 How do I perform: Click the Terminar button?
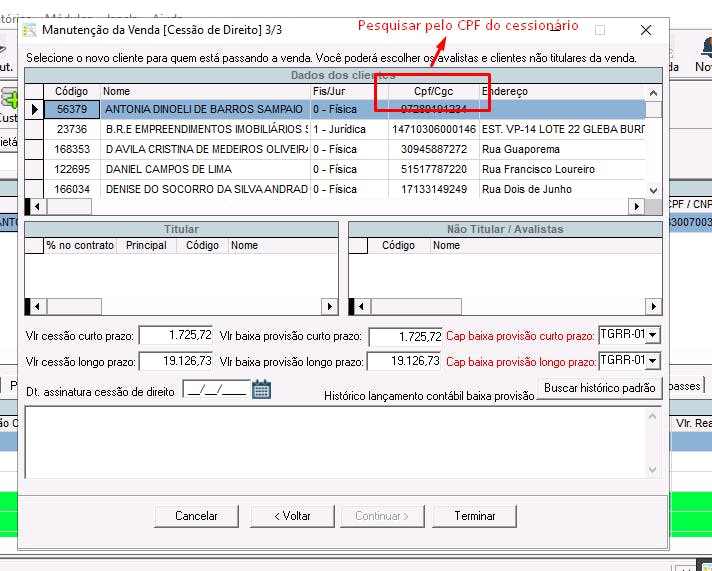(x=475, y=516)
